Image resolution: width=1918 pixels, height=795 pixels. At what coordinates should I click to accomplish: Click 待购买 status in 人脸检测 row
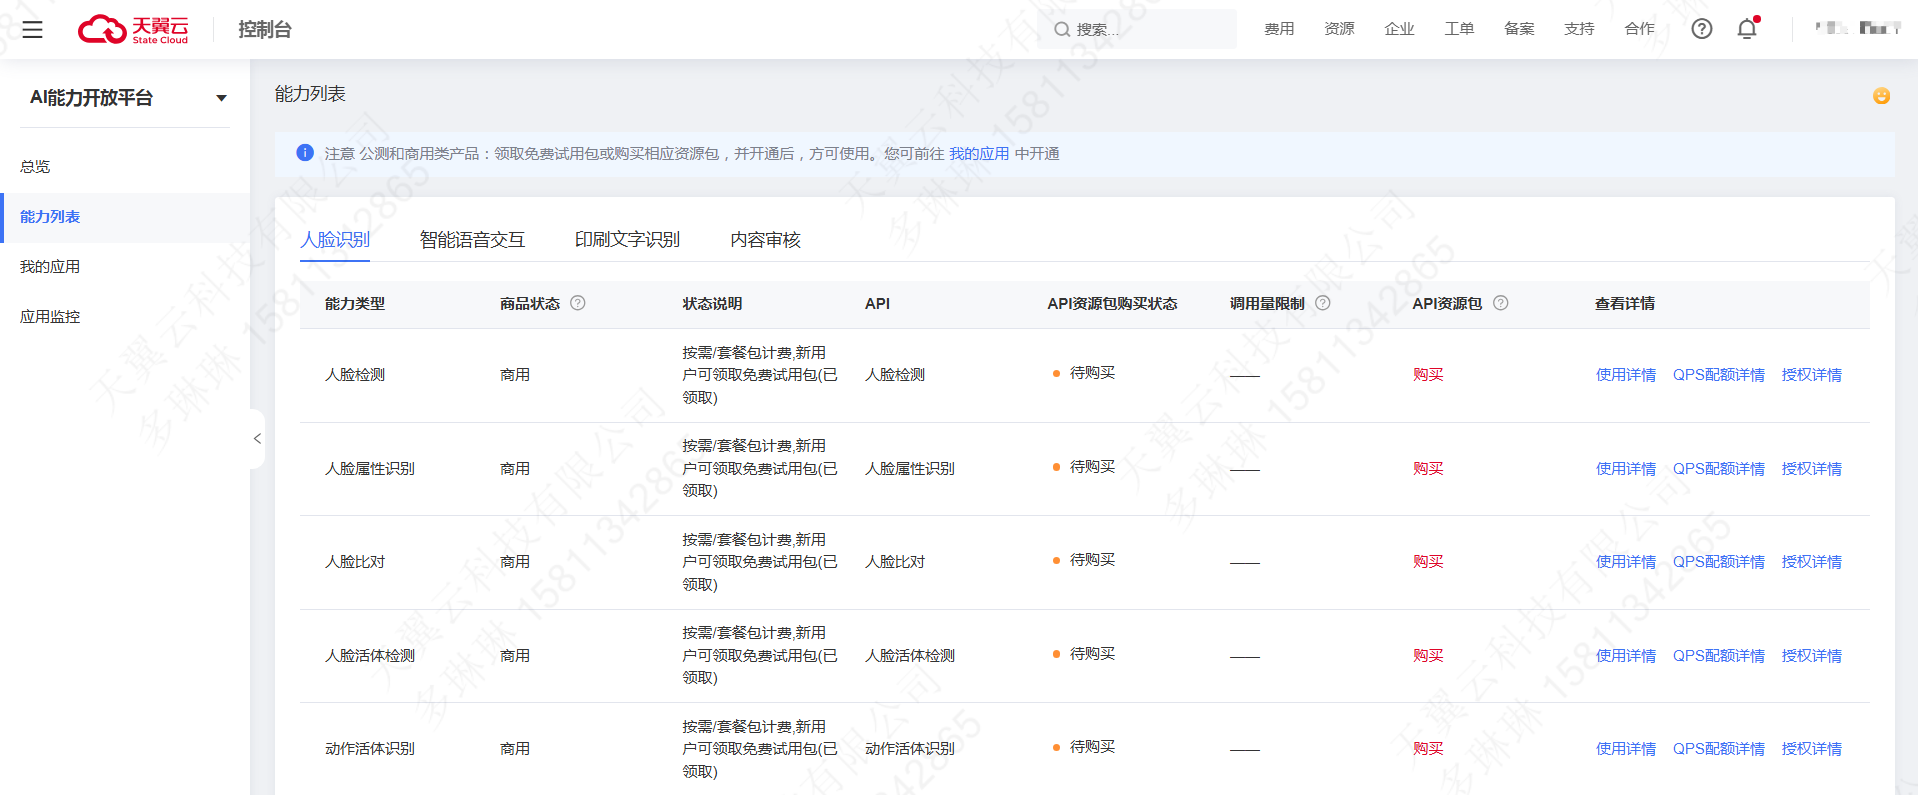tap(1092, 373)
